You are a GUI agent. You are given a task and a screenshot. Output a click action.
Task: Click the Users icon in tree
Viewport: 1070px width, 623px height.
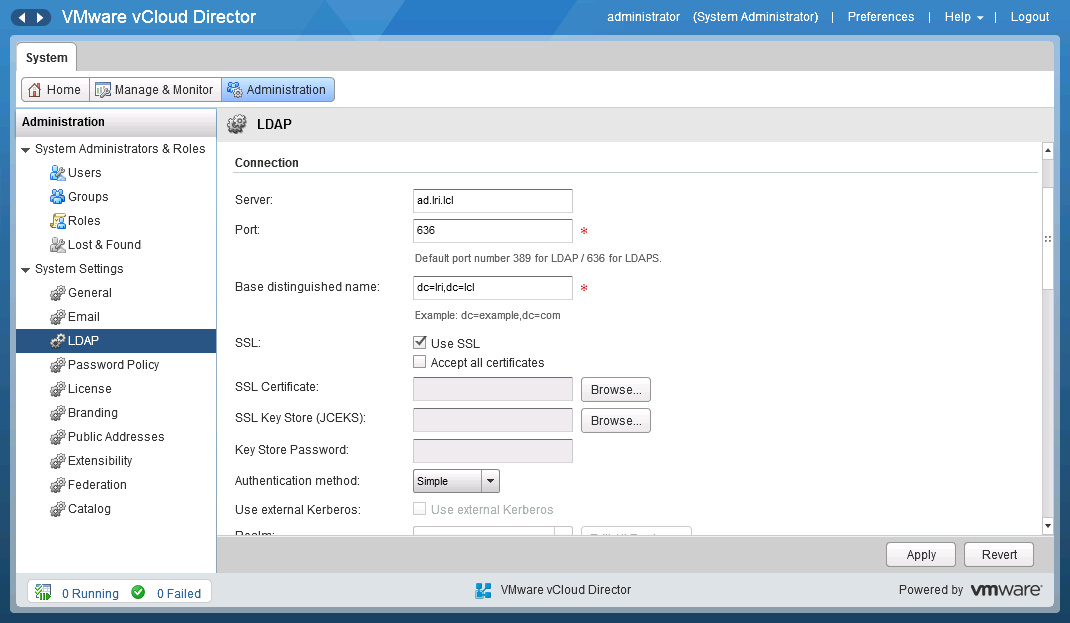tap(57, 173)
